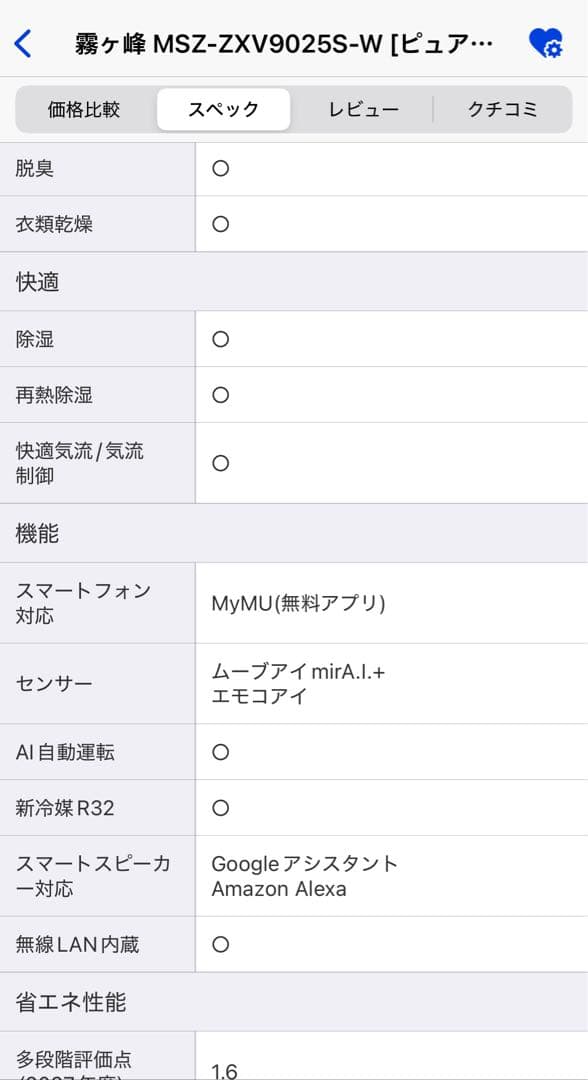Tap the 無線LAN内蔵 row
This screenshot has width=588, height=1080.
(95, 943)
